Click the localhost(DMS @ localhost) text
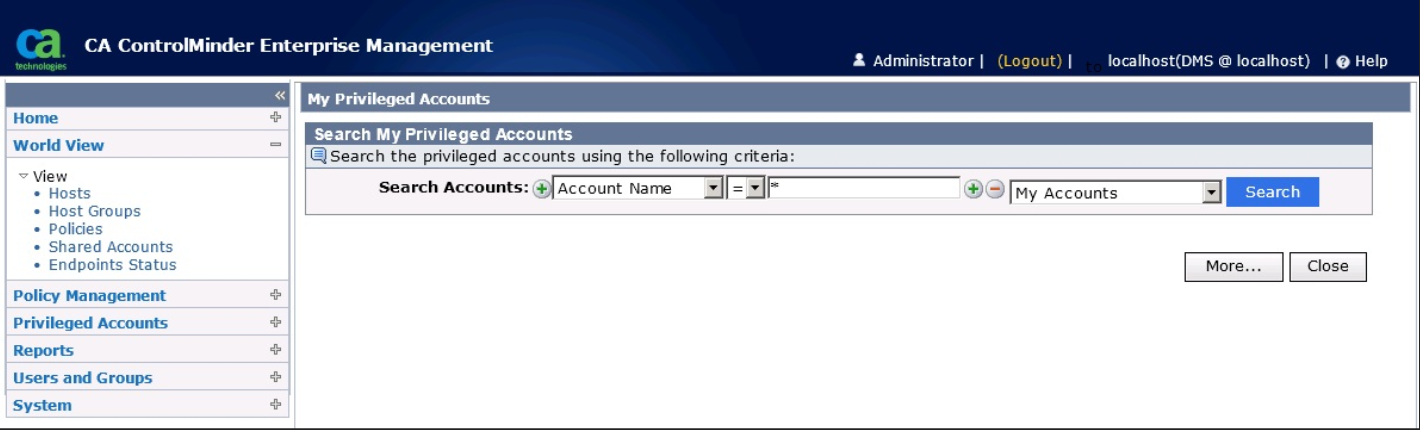1420x430 pixels. [x=1209, y=61]
